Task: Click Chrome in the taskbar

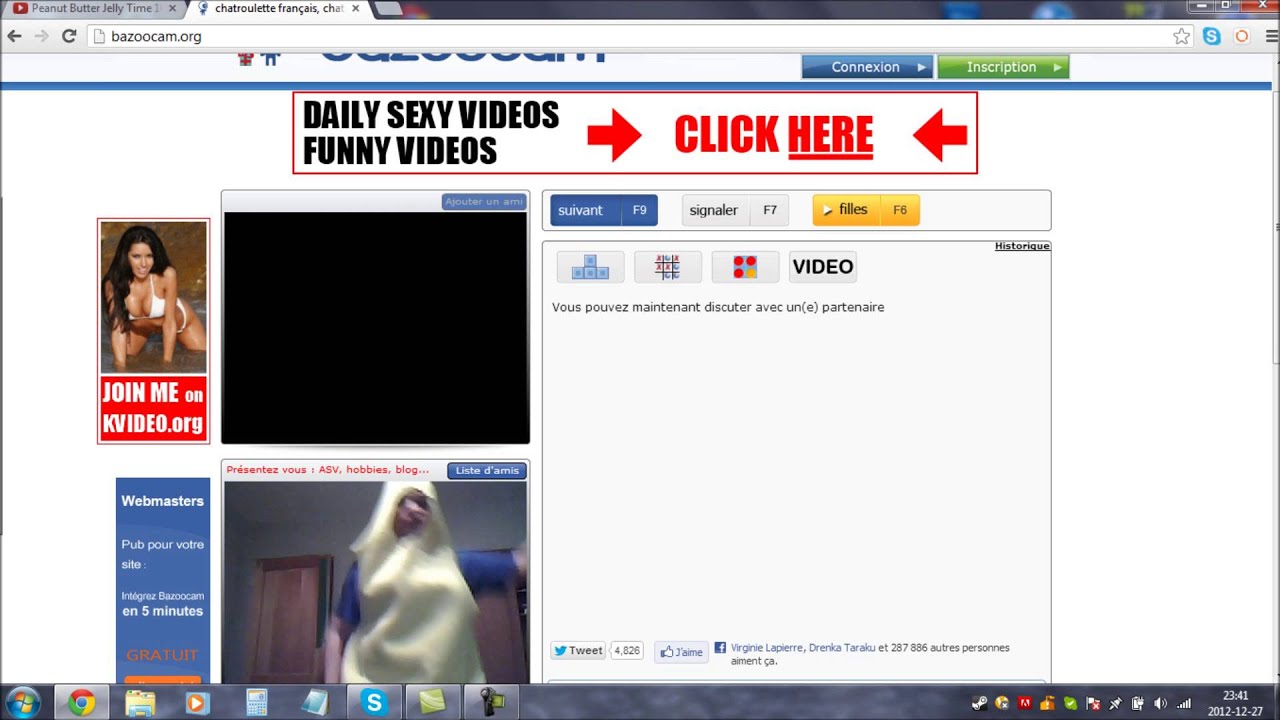Action: click(82, 703)
